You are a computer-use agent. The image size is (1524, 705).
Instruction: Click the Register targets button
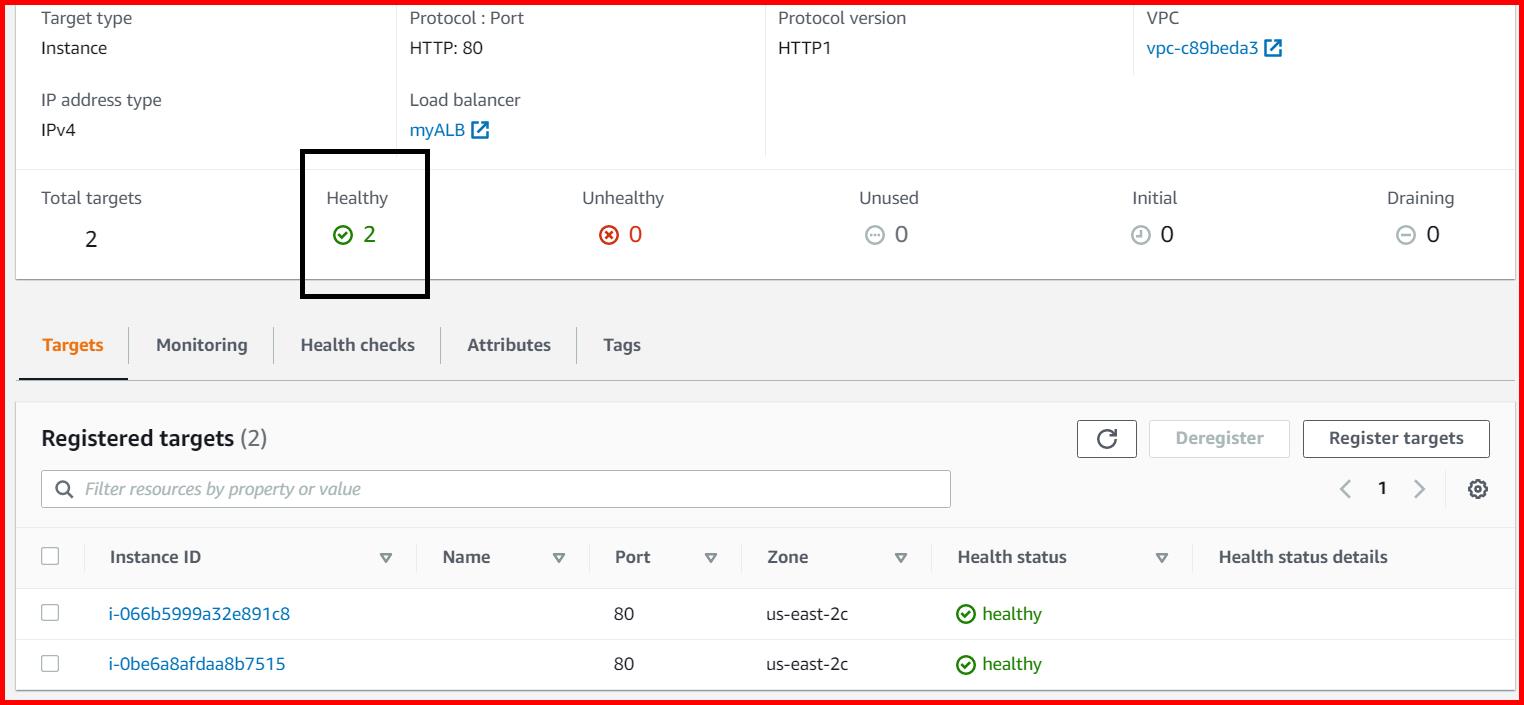1396,438
